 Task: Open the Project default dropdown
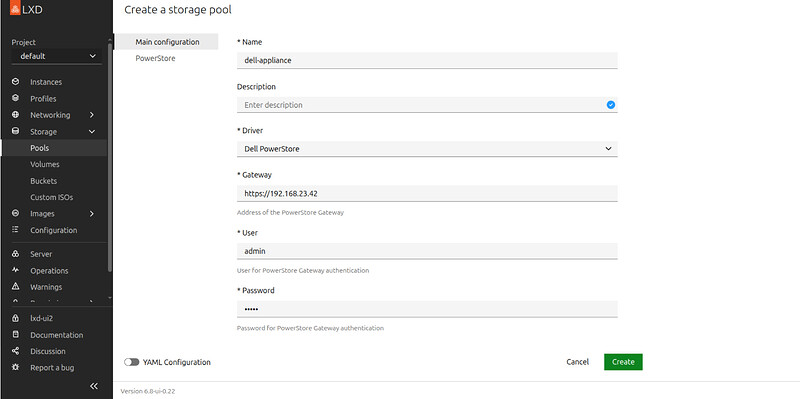pos(56,56)
